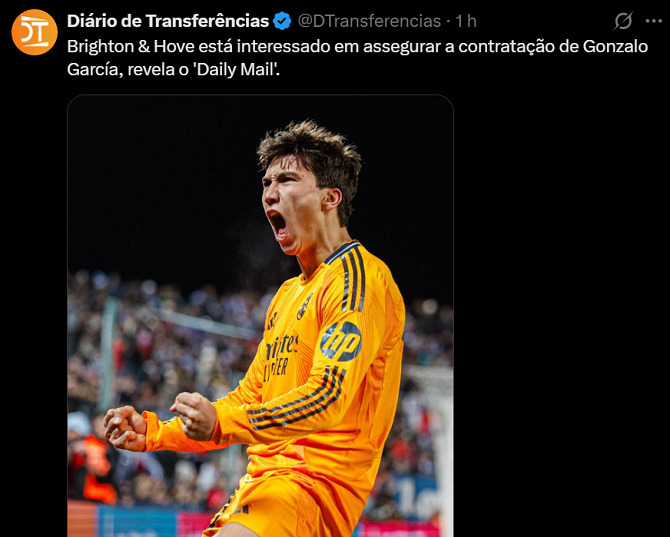Image resolution: width=670 pixels, height=537 pixels.
Task: Click the hp logo on the sleeve
Action: pyautogui.click(x=341, y=340)
